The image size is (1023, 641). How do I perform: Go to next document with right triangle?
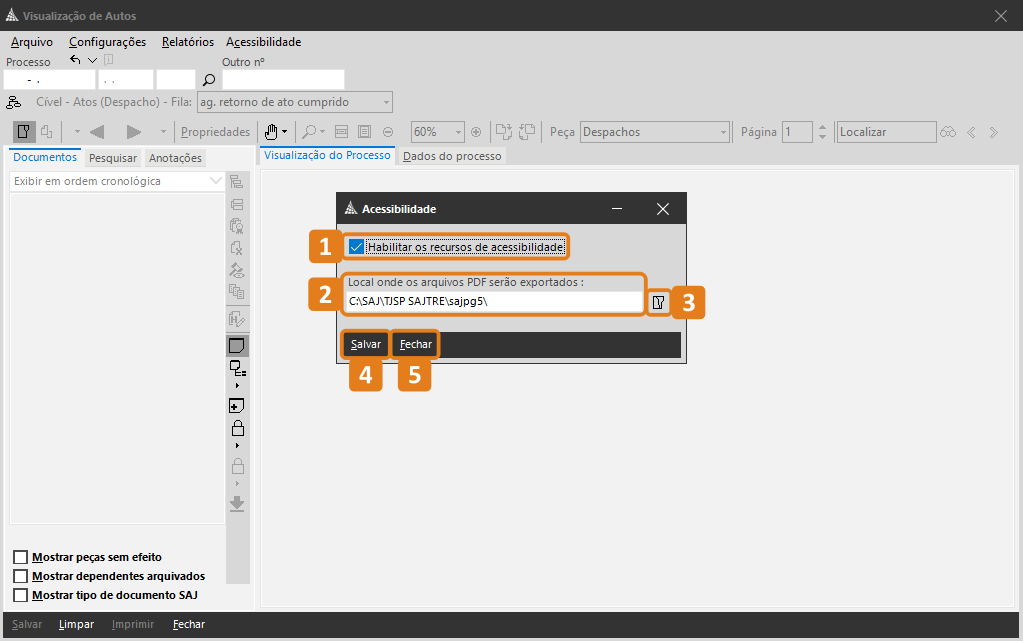pyautogui.click(x=134, y=132)
